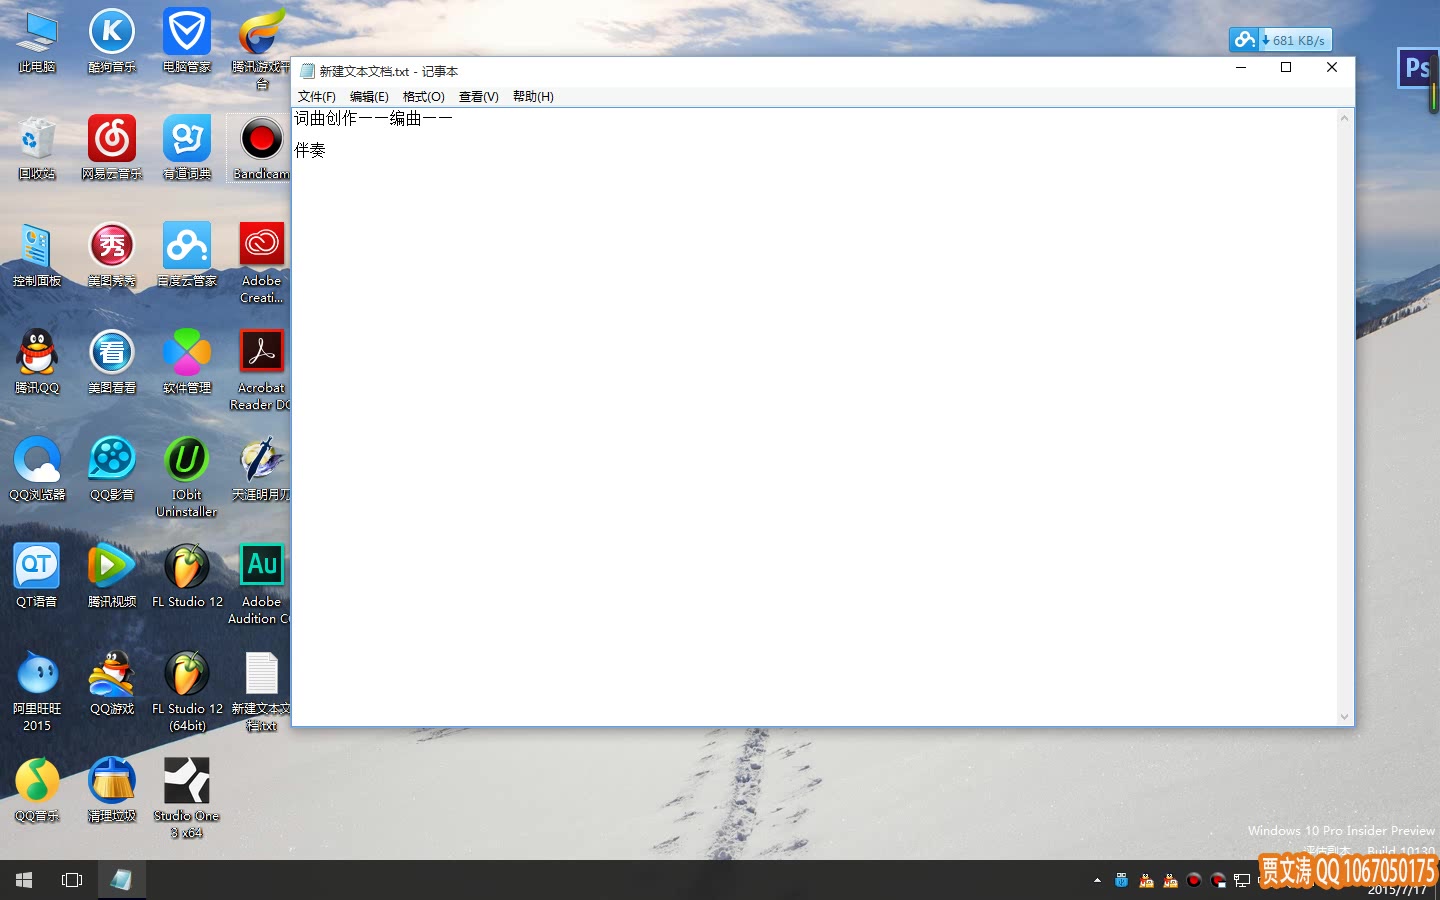Open Task View on the taskbar
1440x900 pixels.
72,880
